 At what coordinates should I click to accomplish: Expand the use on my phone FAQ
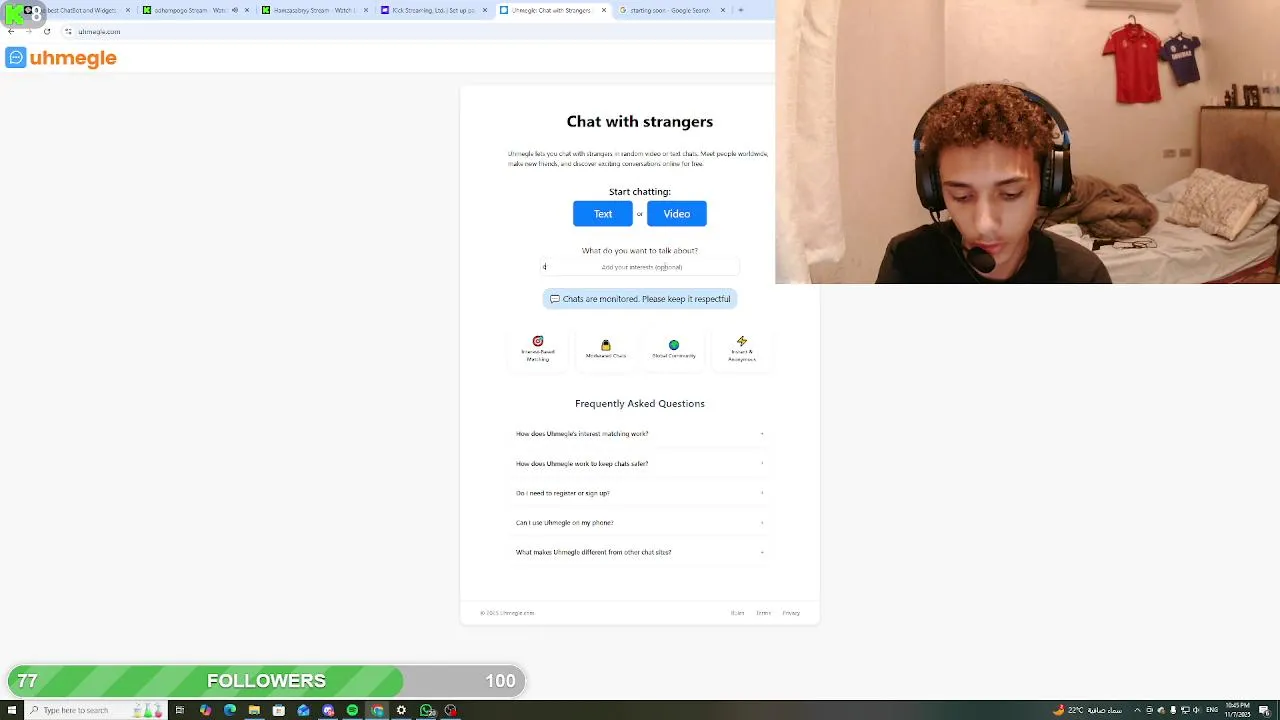(x=640, y=523)
